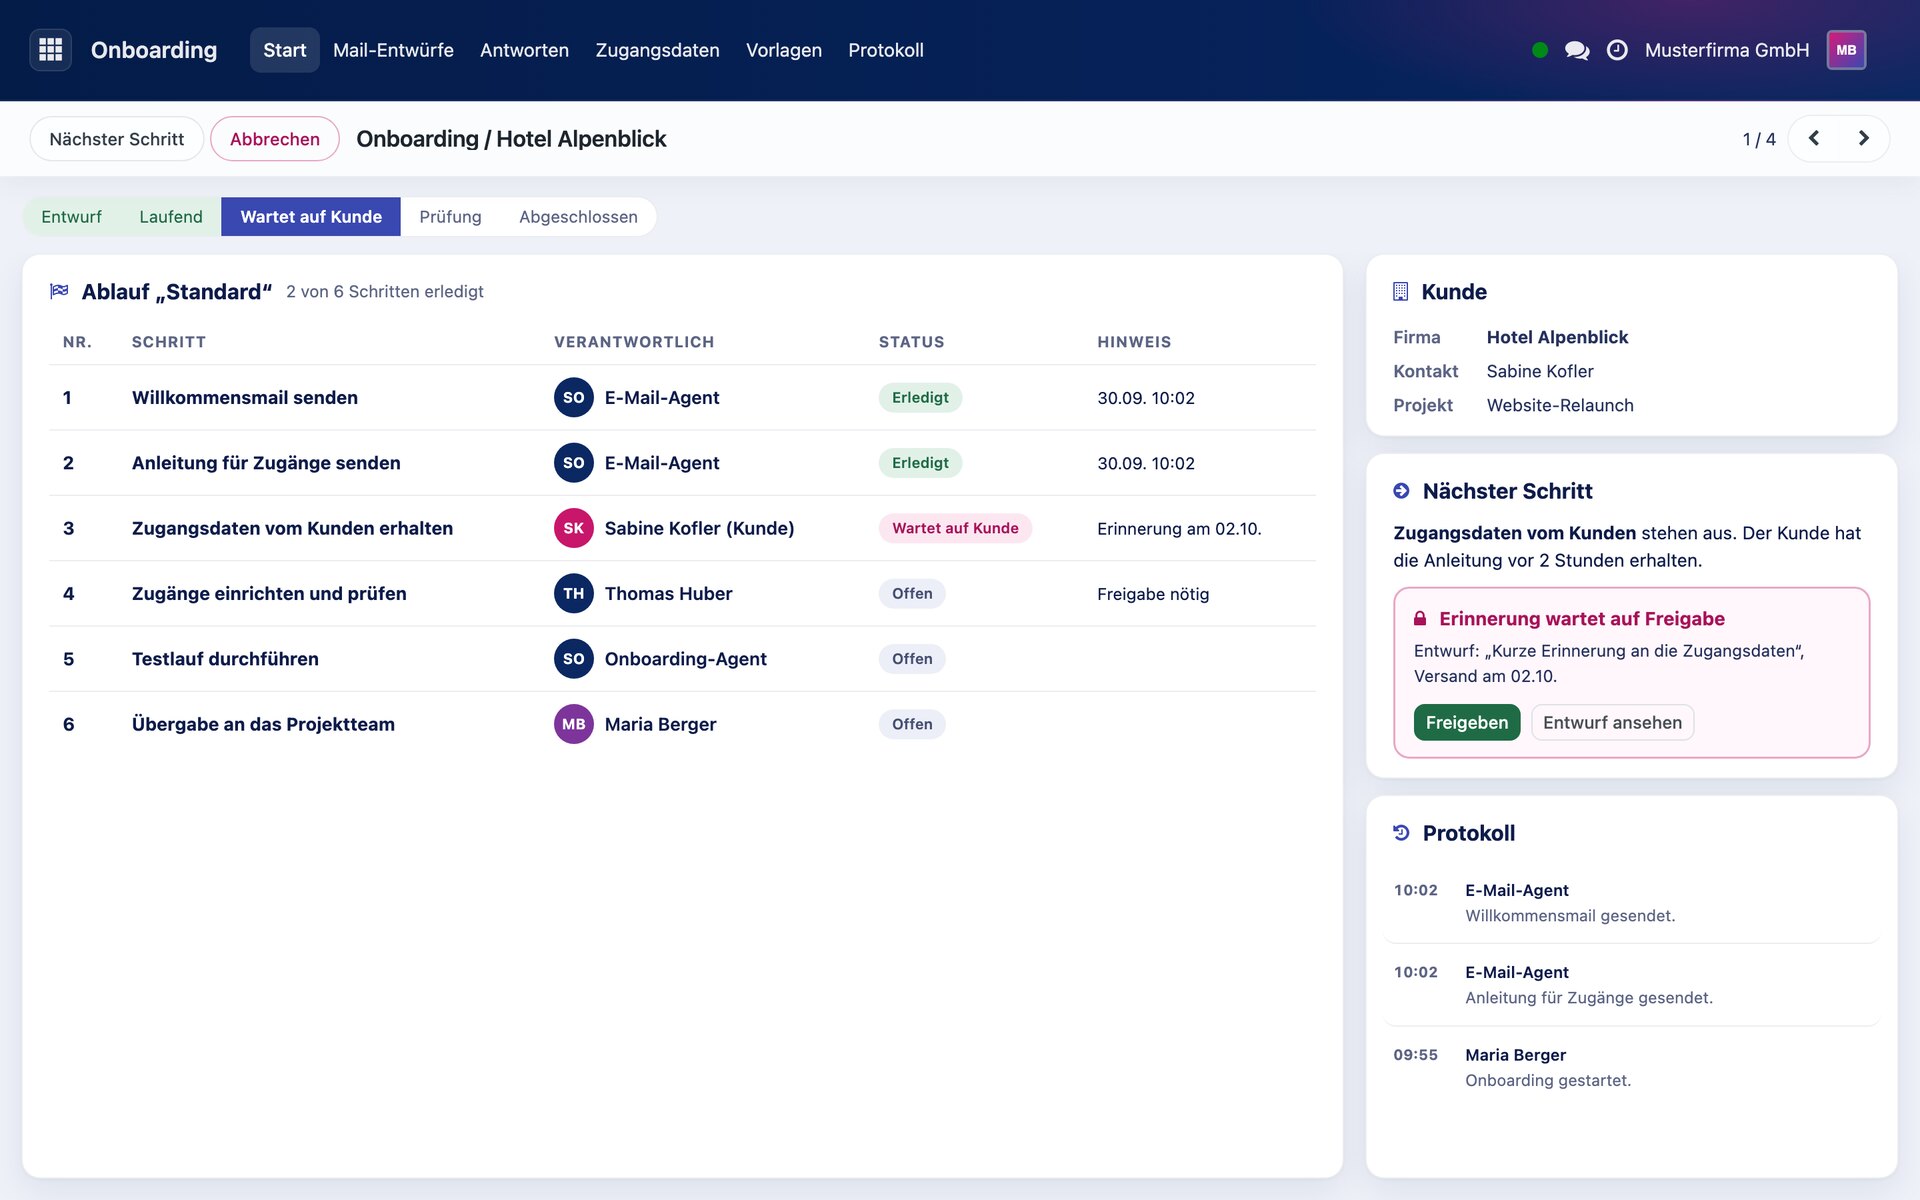Open the MB user avatar menu
This screenshot has width=1920, height=1200.
(x=1846, y=50)
